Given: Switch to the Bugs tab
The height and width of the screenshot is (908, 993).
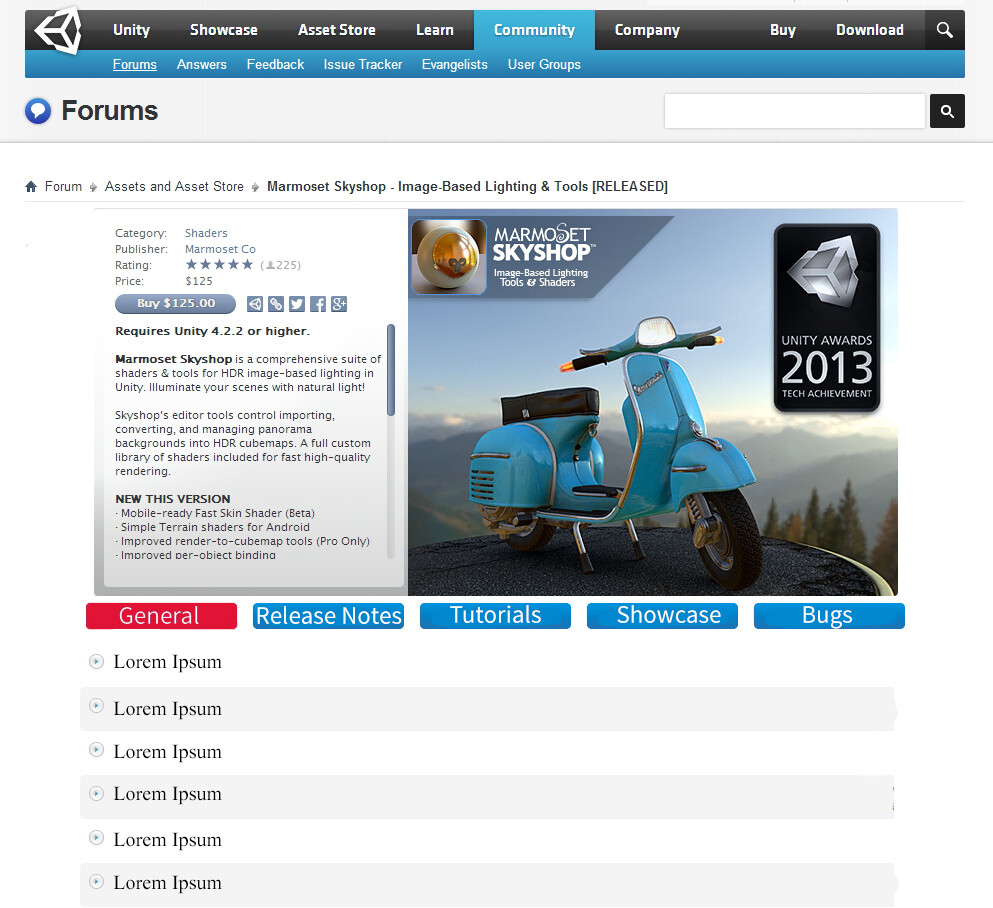Looking at the screenshot, I should pyautogui.click(x=829, y=615).
